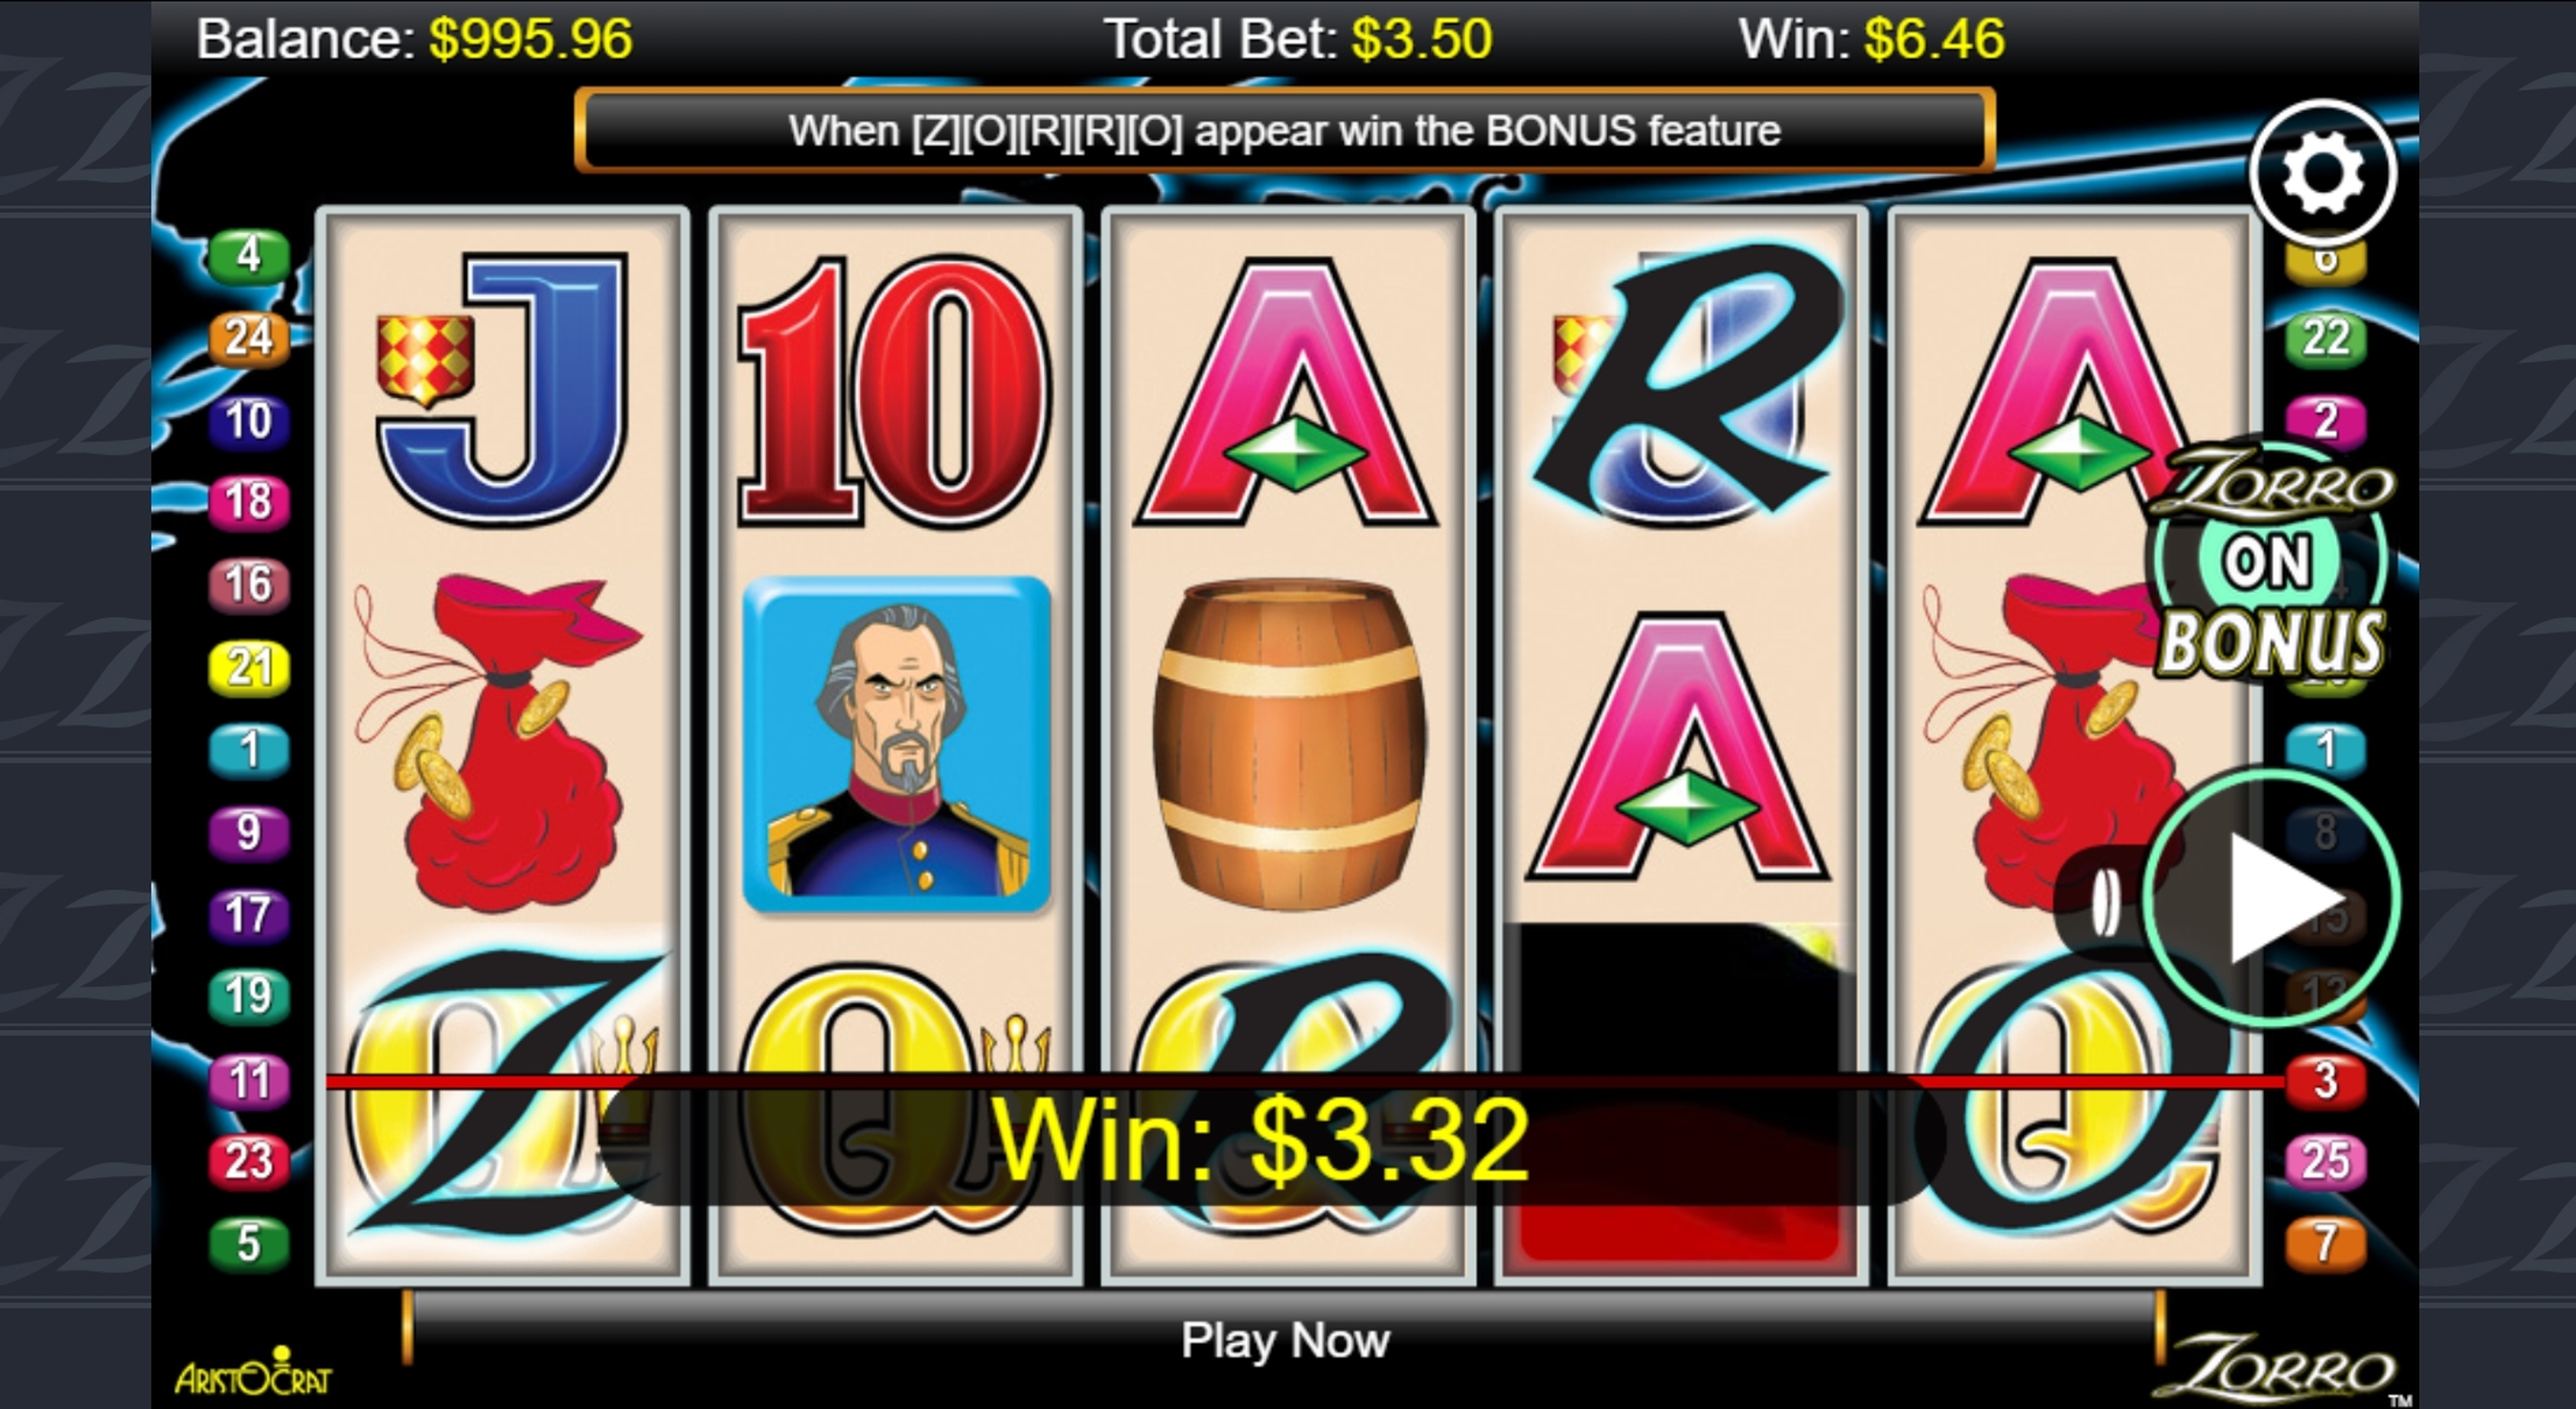Select payline marker 4 on the left

(248, 256)
